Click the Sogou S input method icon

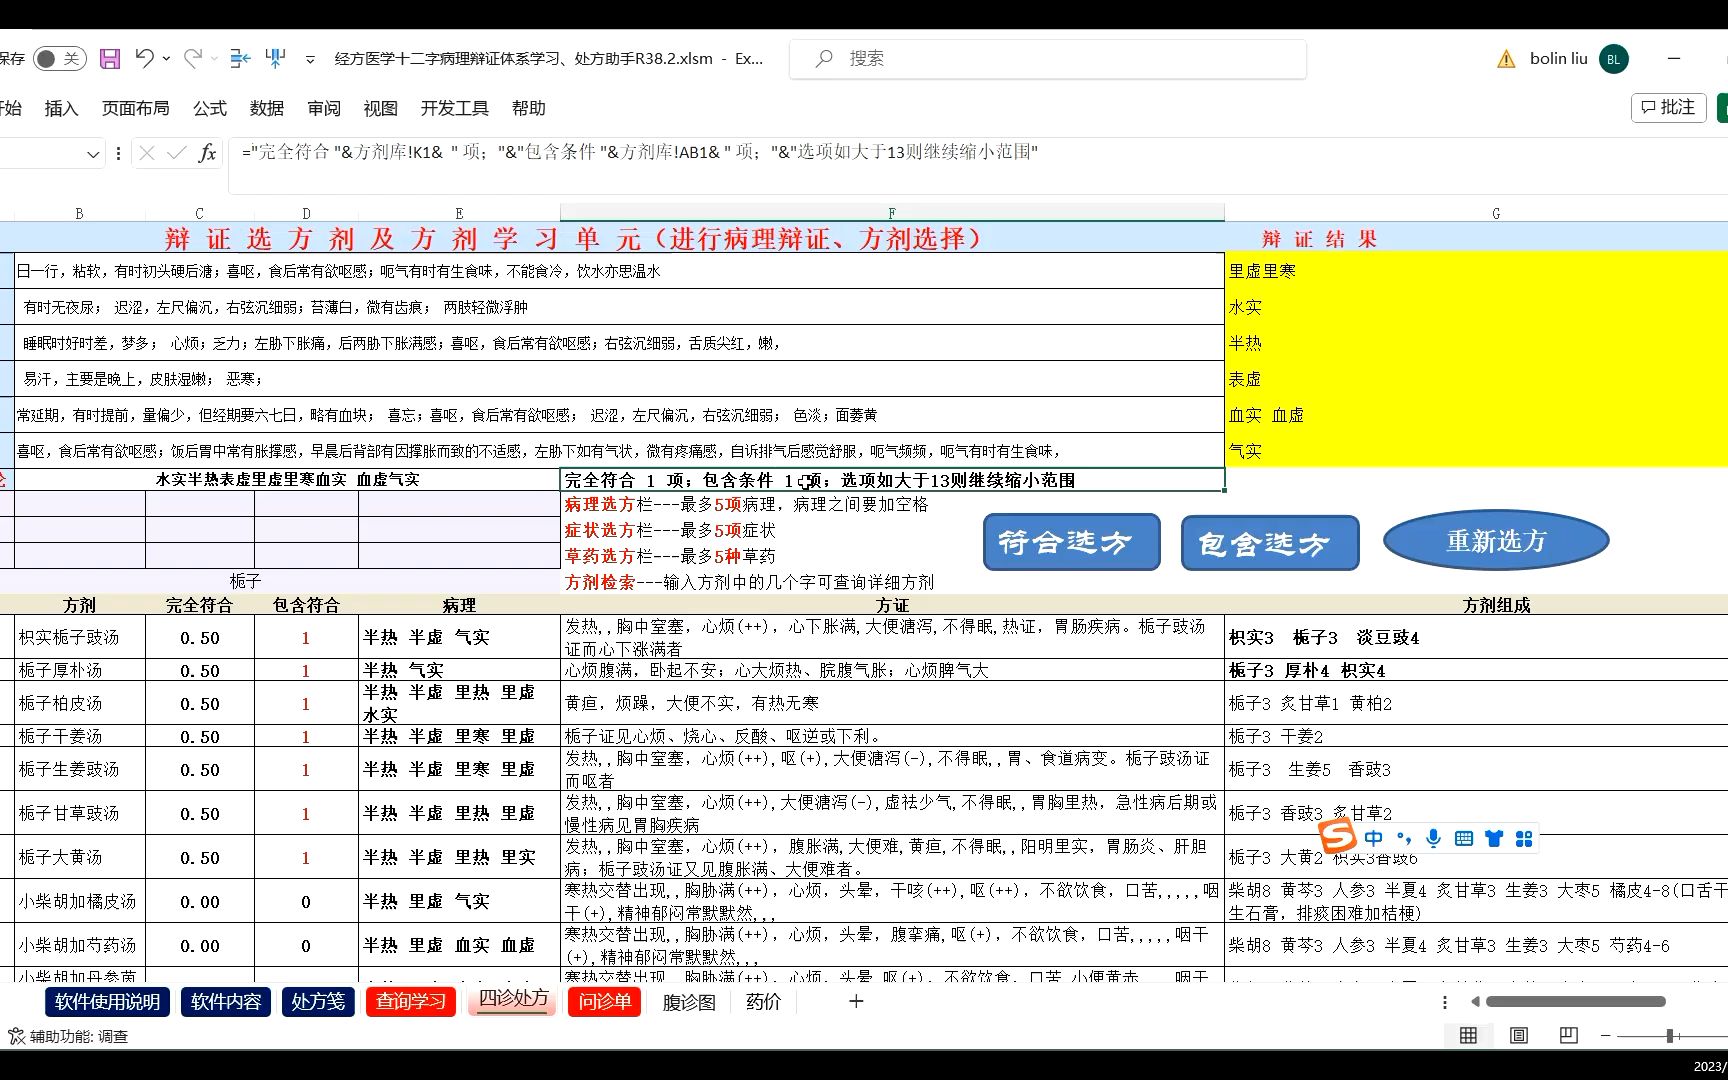(1337, 837)
